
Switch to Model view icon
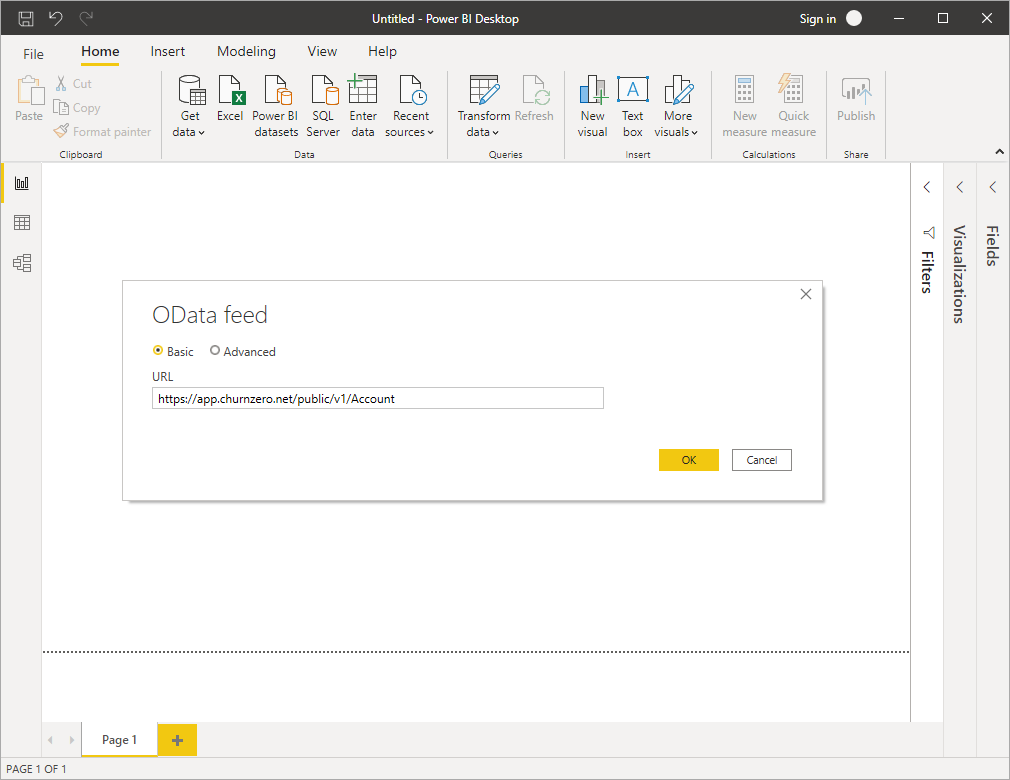tap(22, 263)
